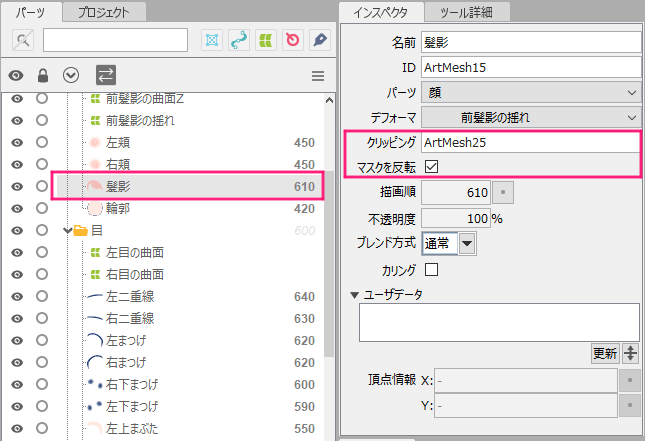Screen dimensions: 645x441
Task: Click the header eye visibility icon
Action: (x=16, y=76)
